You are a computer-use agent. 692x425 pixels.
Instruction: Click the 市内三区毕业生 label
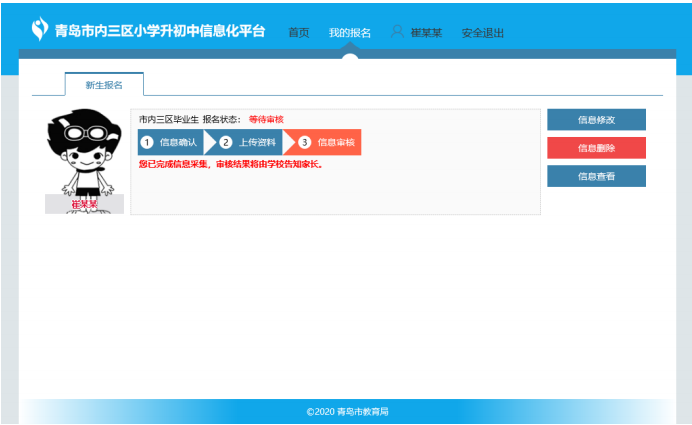coord(168,119)
